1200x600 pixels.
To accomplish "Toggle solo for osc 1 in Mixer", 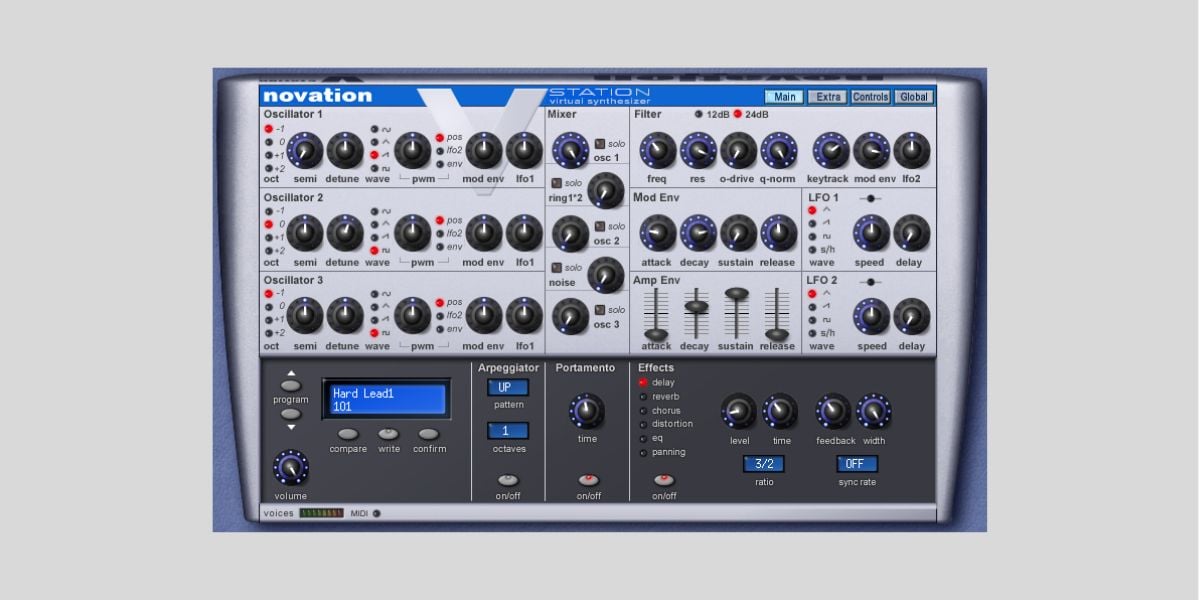I will [x=599, y=144].
